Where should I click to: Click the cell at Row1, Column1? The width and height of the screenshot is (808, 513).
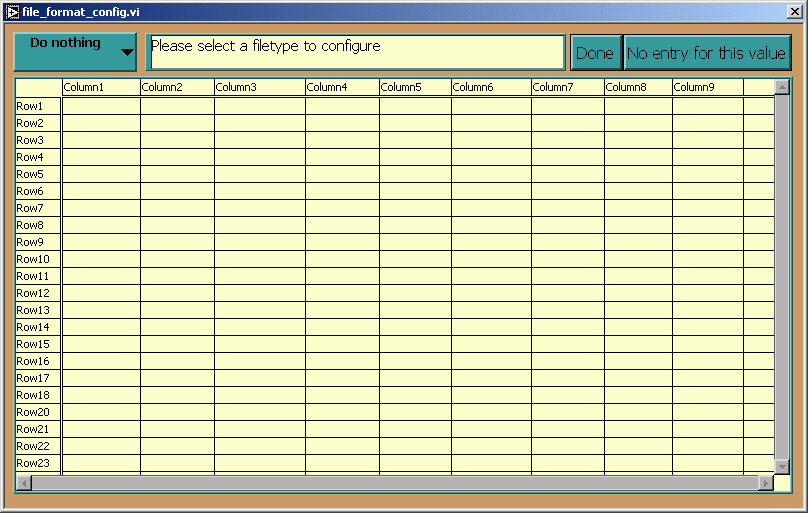(101, 106)
